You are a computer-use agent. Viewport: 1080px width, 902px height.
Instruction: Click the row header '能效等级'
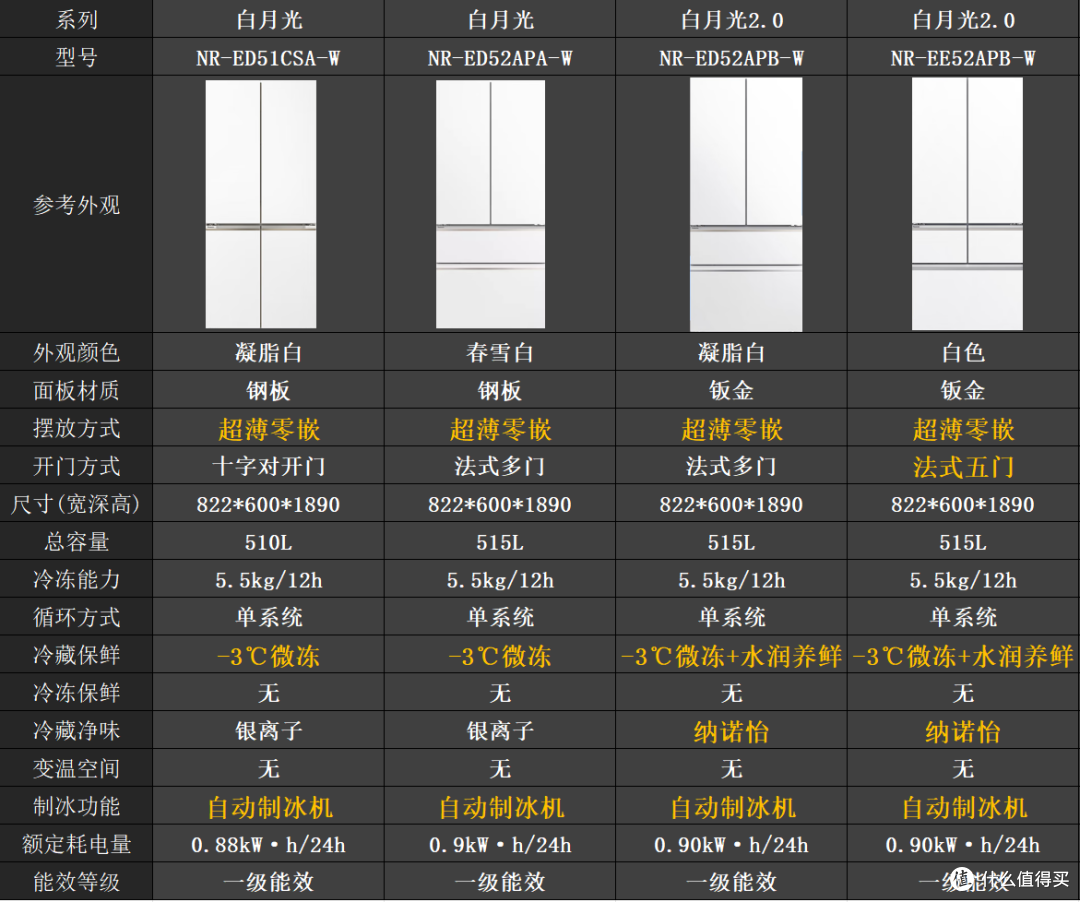[x=76, y=883]
